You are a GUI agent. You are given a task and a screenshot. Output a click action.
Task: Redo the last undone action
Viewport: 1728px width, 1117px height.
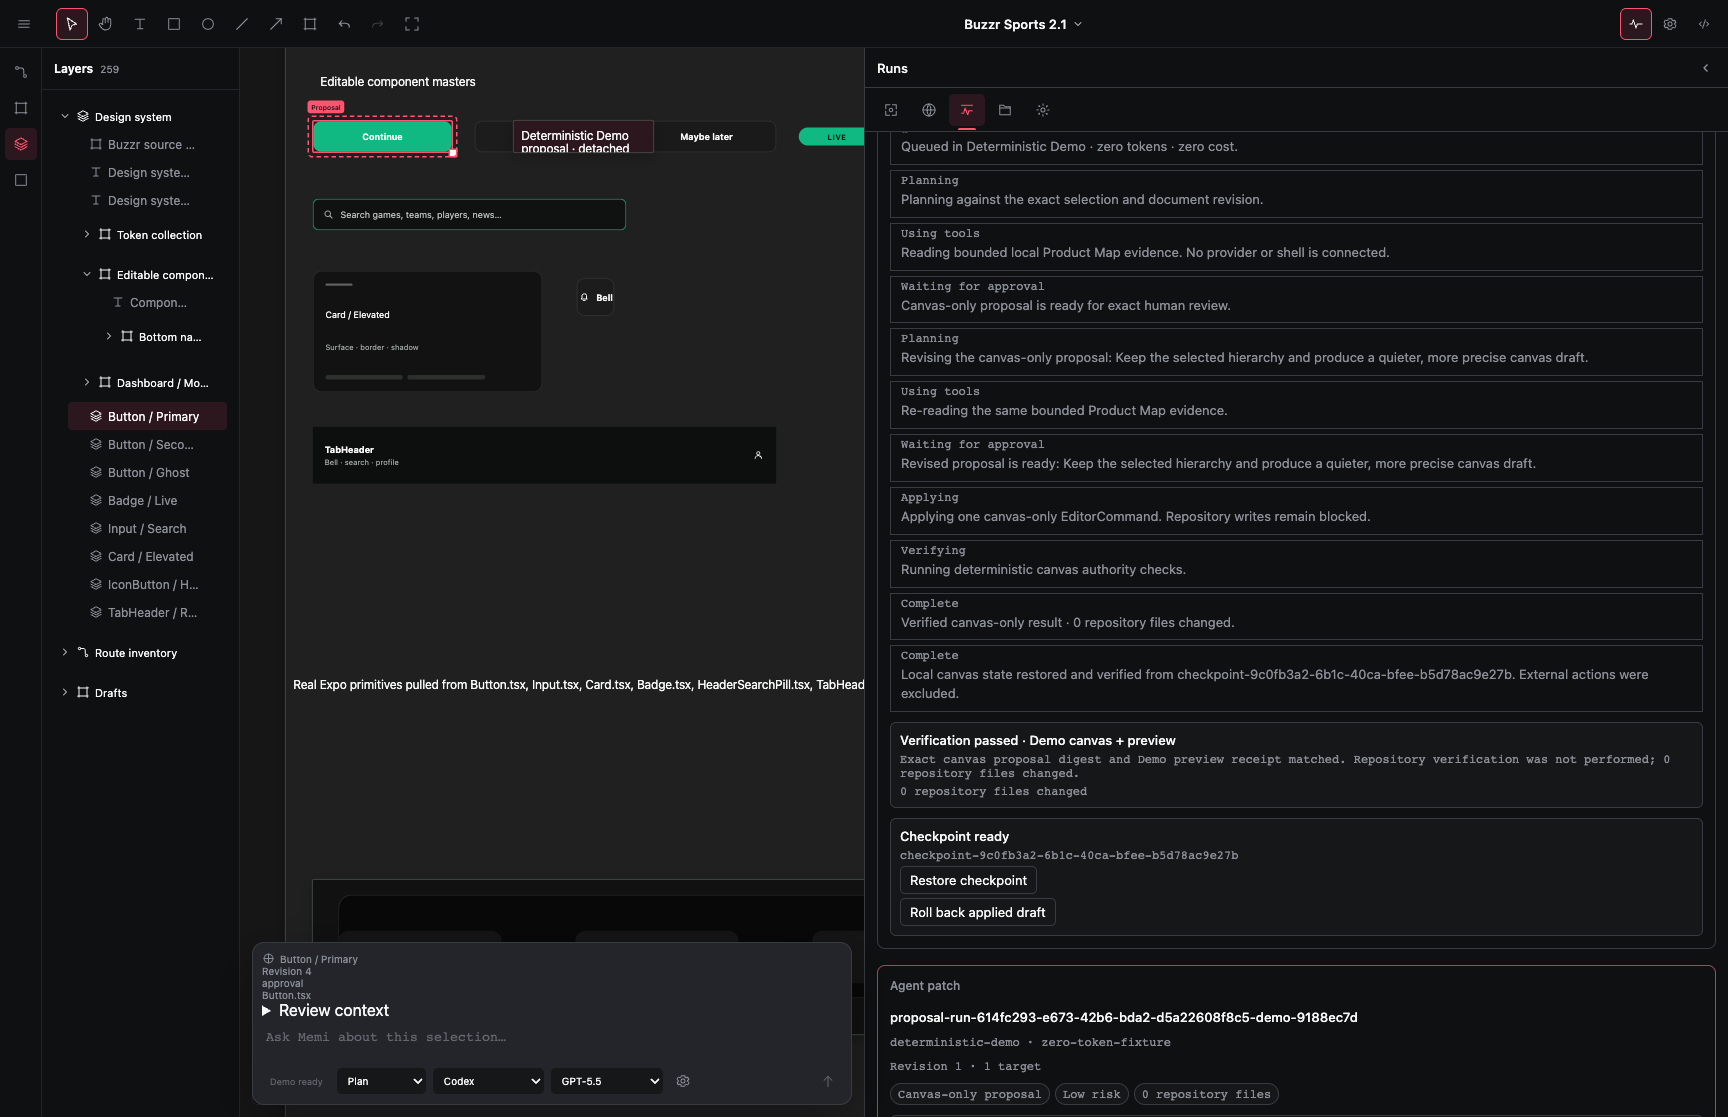pyautogui.click(x=378, y=24)
